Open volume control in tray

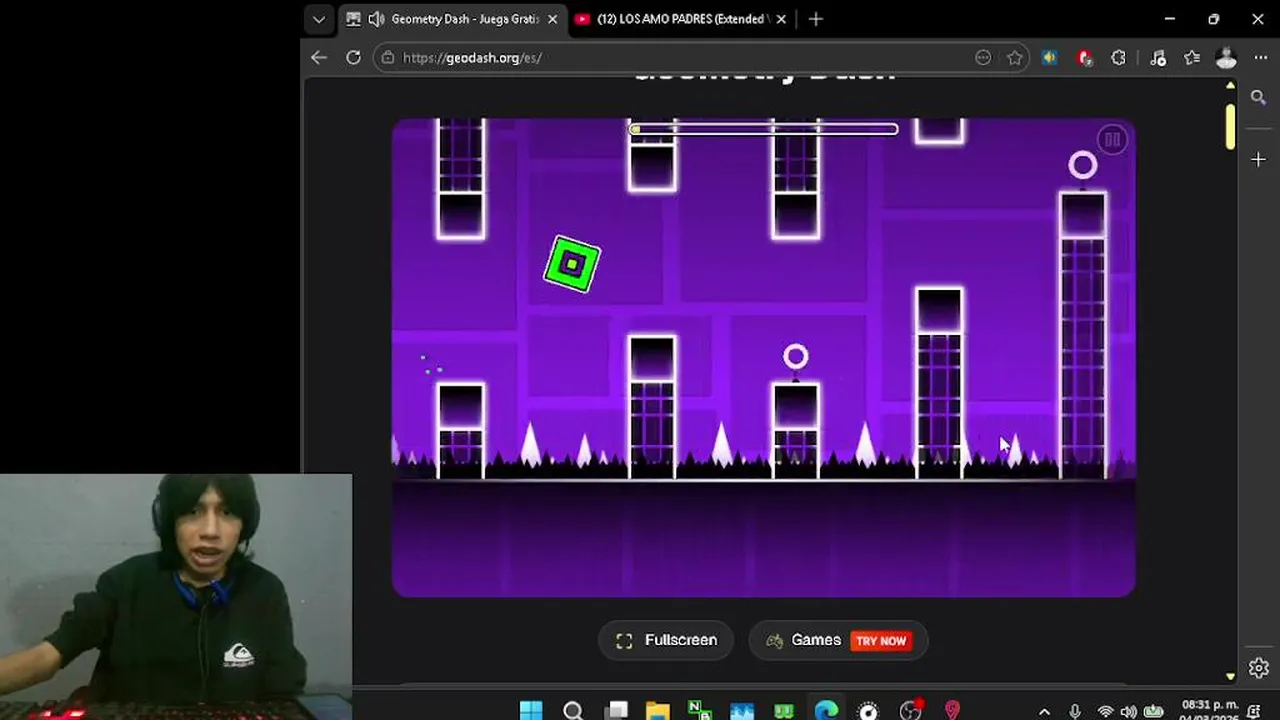click(x=1129, y=712)
